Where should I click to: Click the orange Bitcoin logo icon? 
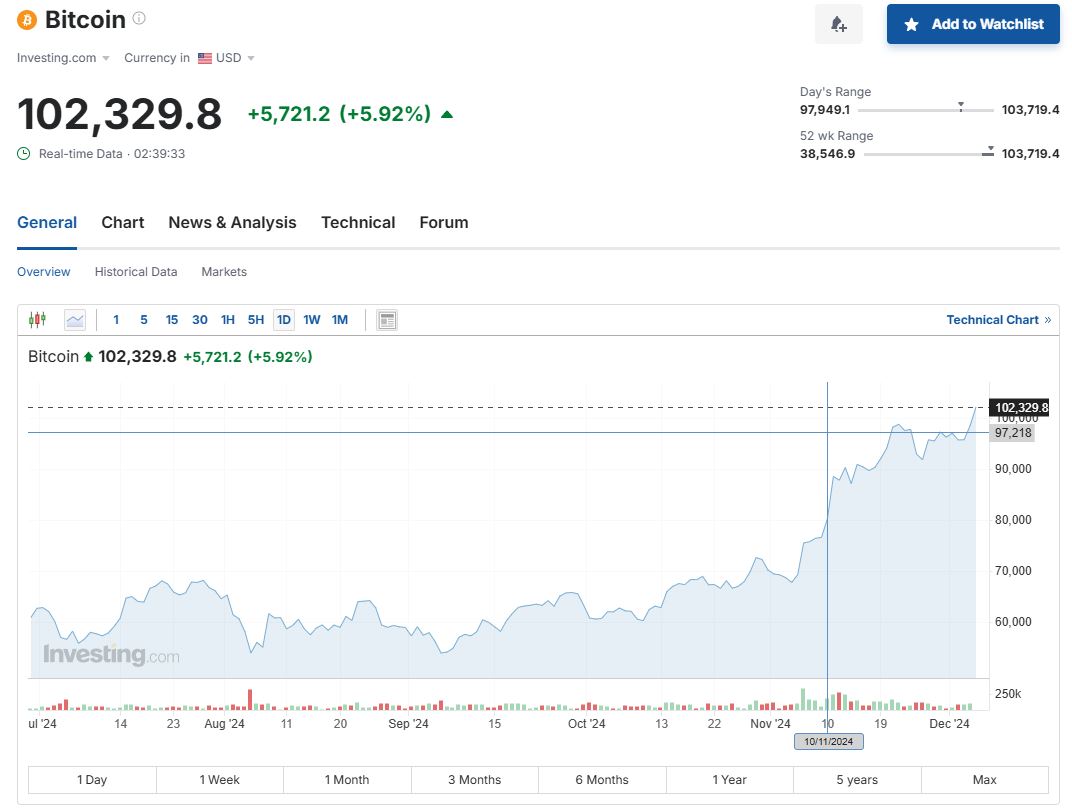click(x=27, y=20)
